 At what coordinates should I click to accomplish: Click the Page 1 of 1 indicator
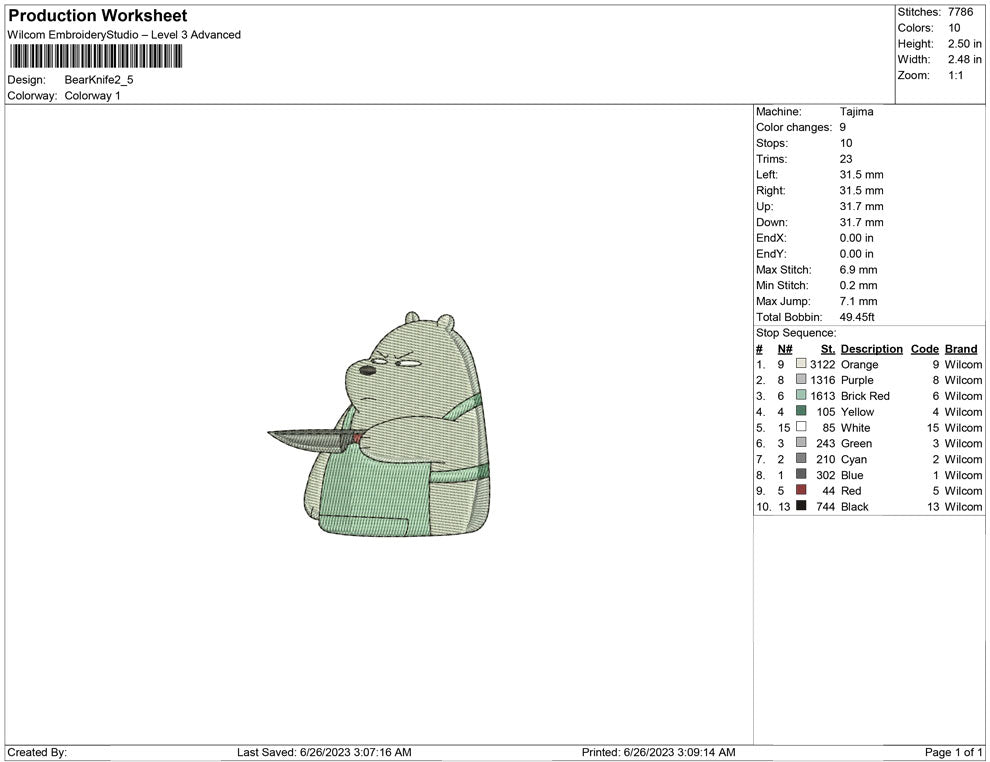click(953, 752)
